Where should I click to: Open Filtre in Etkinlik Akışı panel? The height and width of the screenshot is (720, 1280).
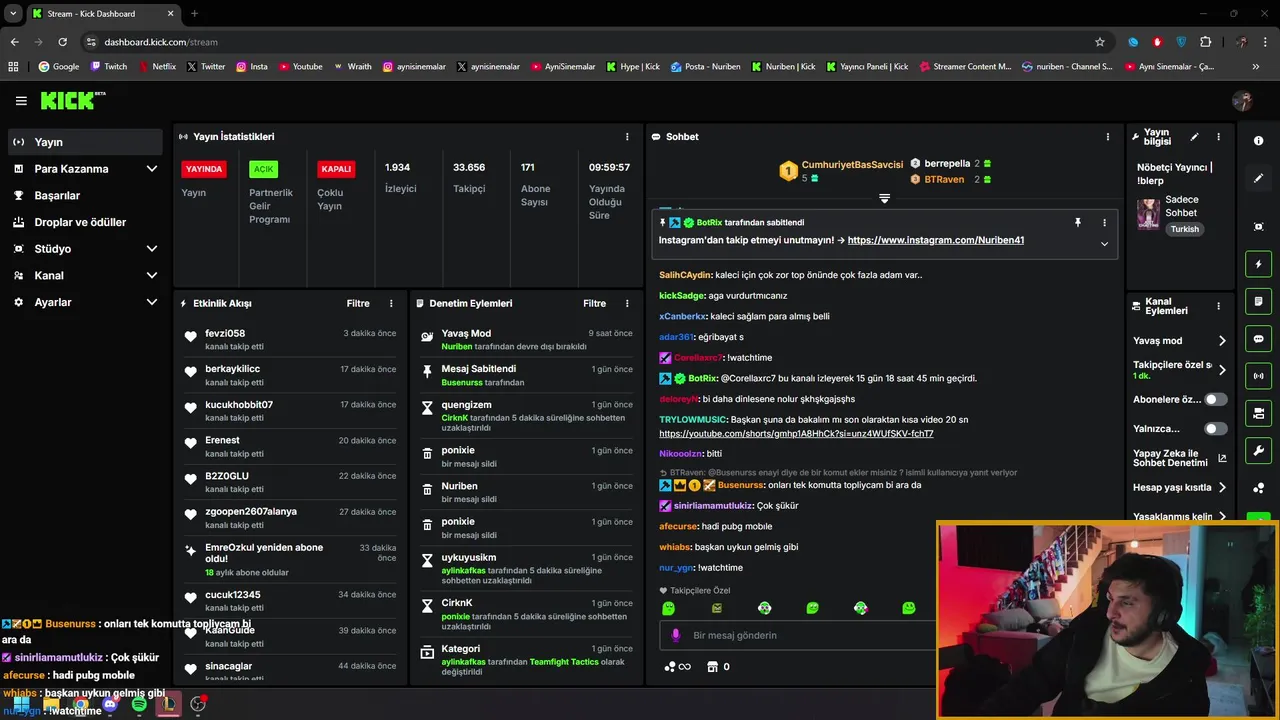(358, 303)
